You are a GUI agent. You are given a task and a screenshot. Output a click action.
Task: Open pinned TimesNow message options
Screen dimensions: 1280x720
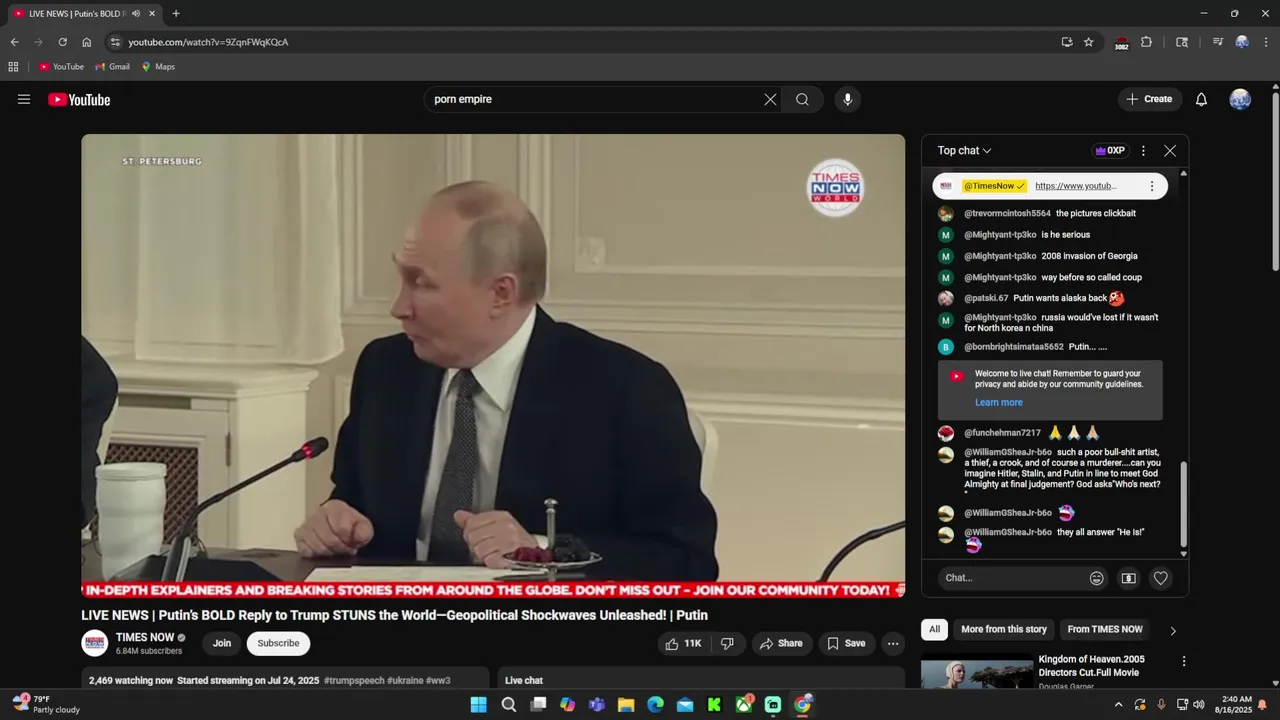click(1151, 186)
